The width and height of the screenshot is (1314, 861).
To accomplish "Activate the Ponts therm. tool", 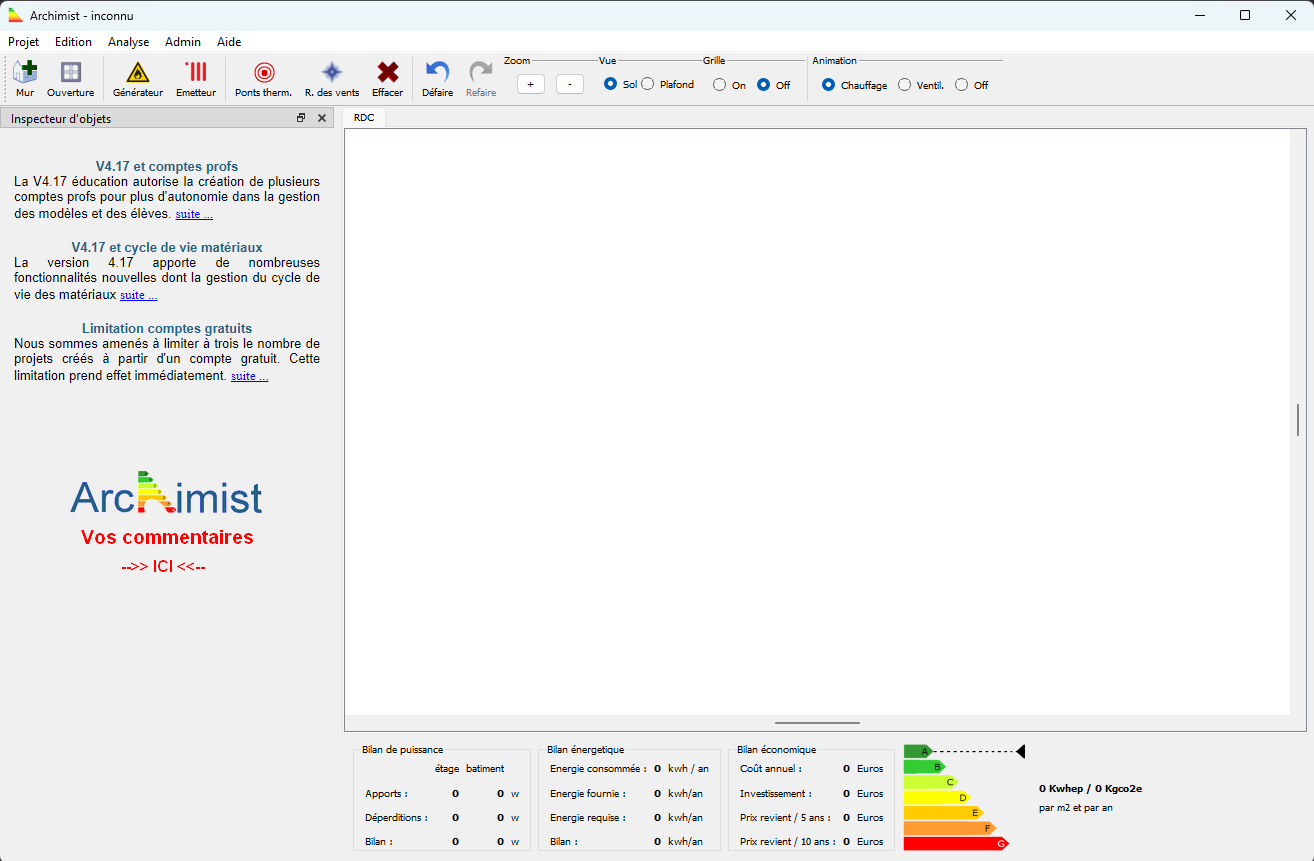I will (263, 78).
